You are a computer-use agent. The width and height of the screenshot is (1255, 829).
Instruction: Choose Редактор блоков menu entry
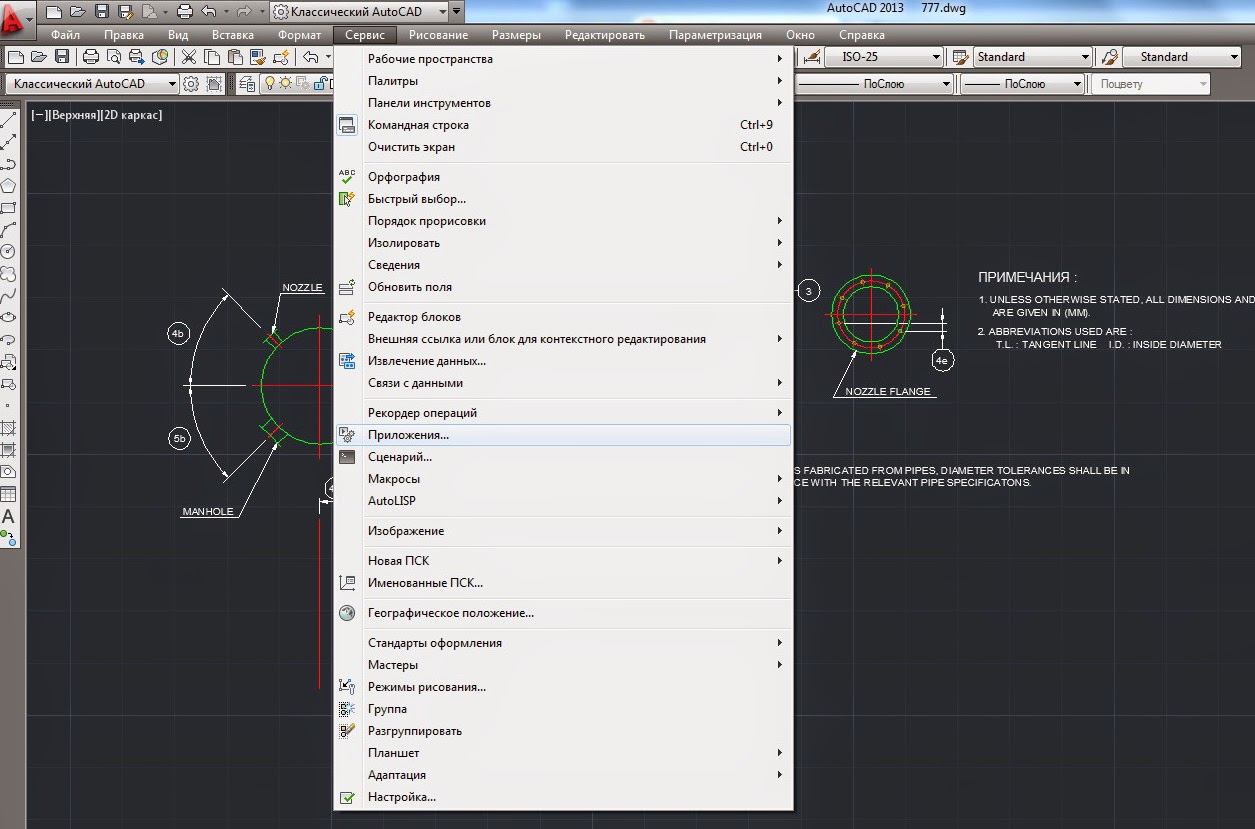[563, 317]
